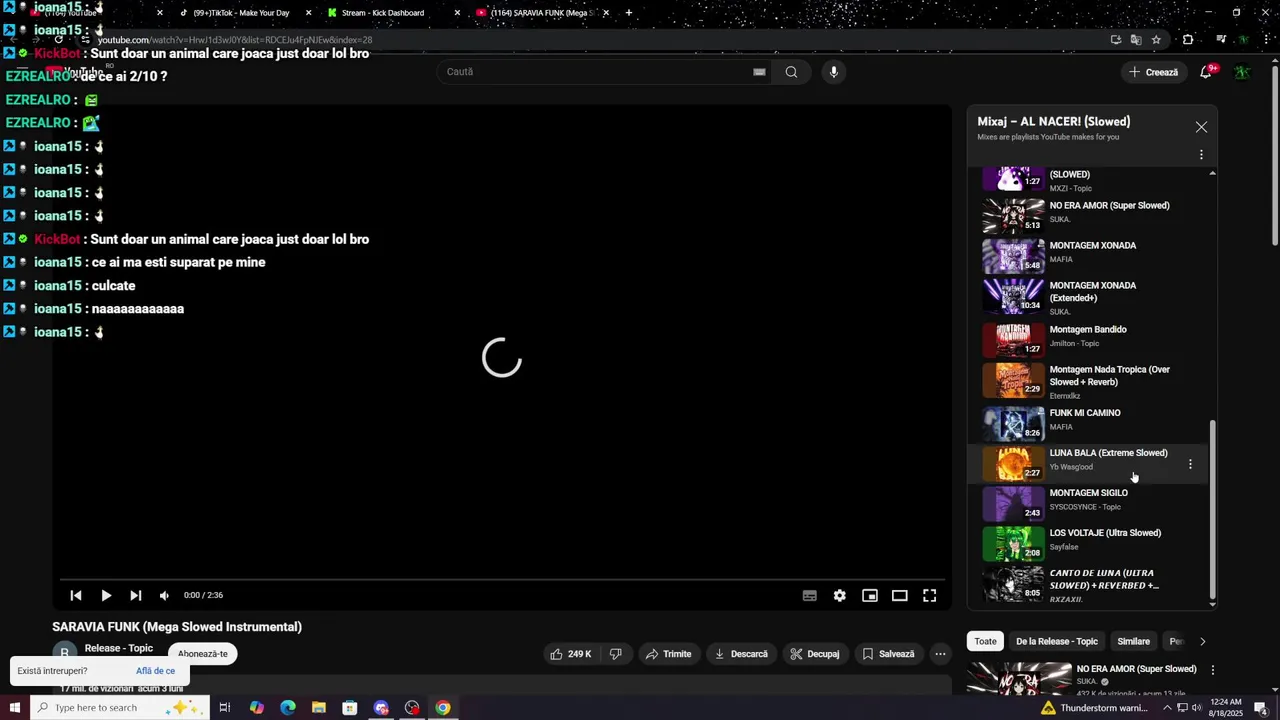This screenshot has height=720, width=1280.
Task: Open options for the LUNA BALA playlist item
Action: pos(1190,464)
